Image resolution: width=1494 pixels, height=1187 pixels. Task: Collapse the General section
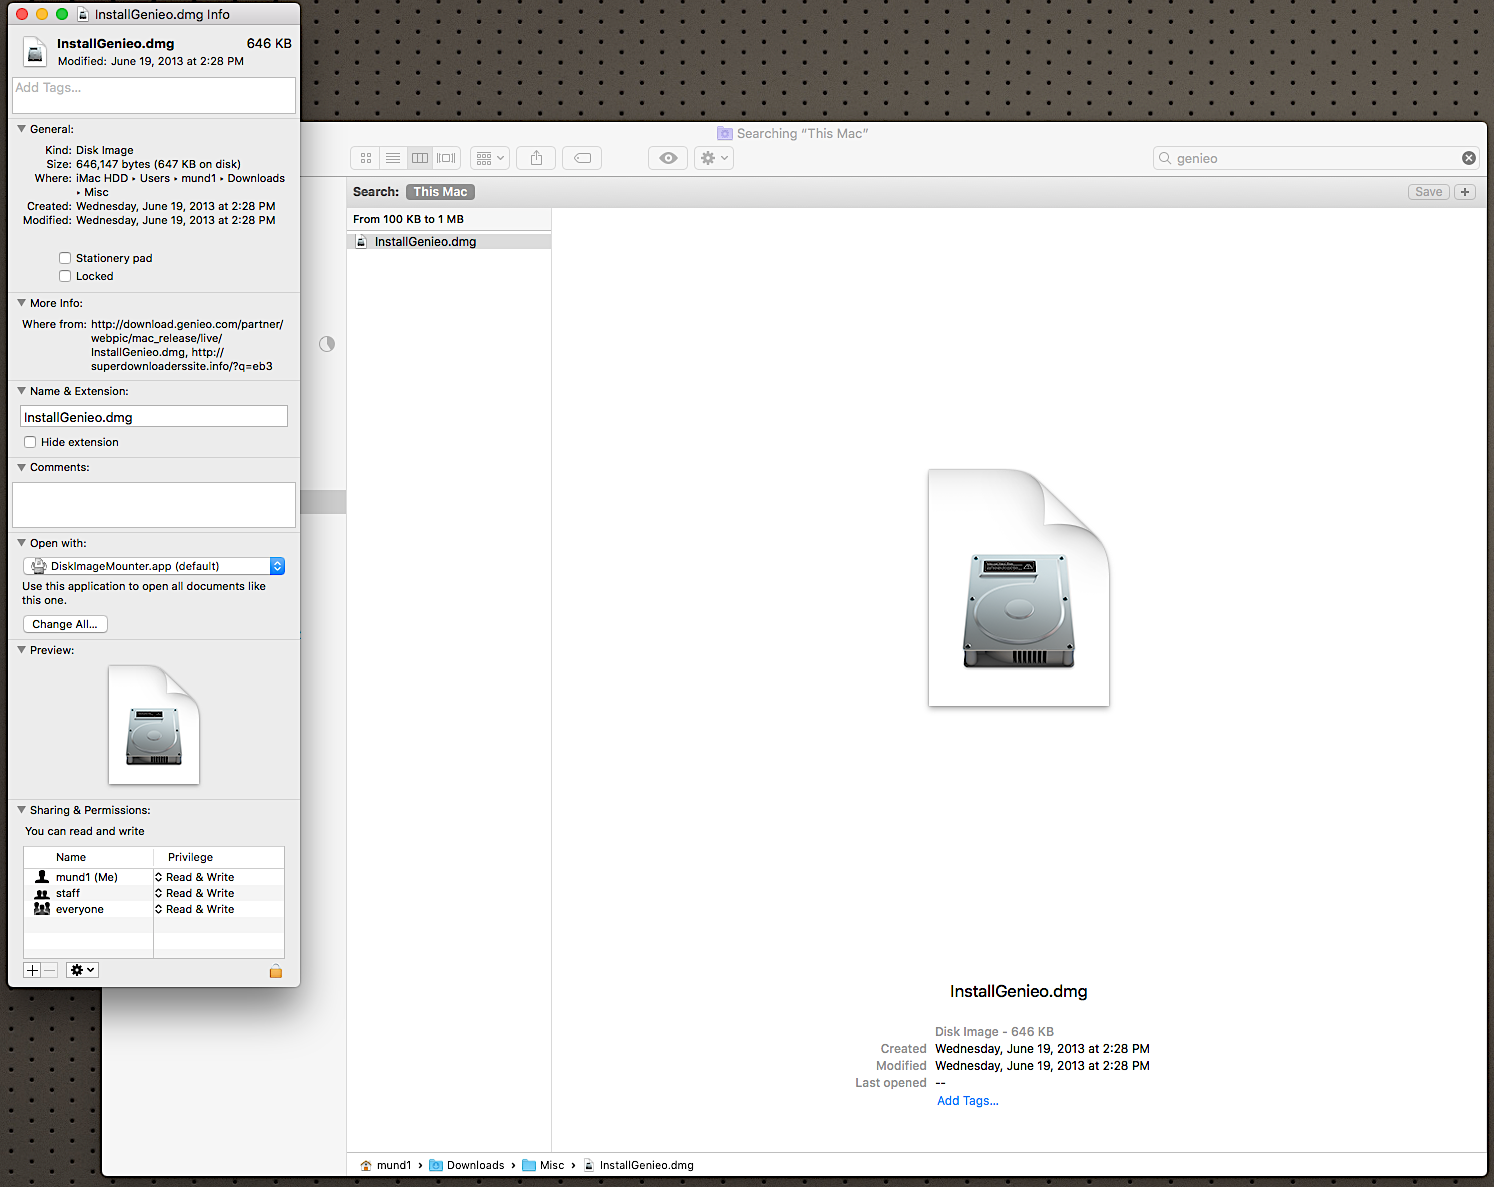click(x=22, y=129)
